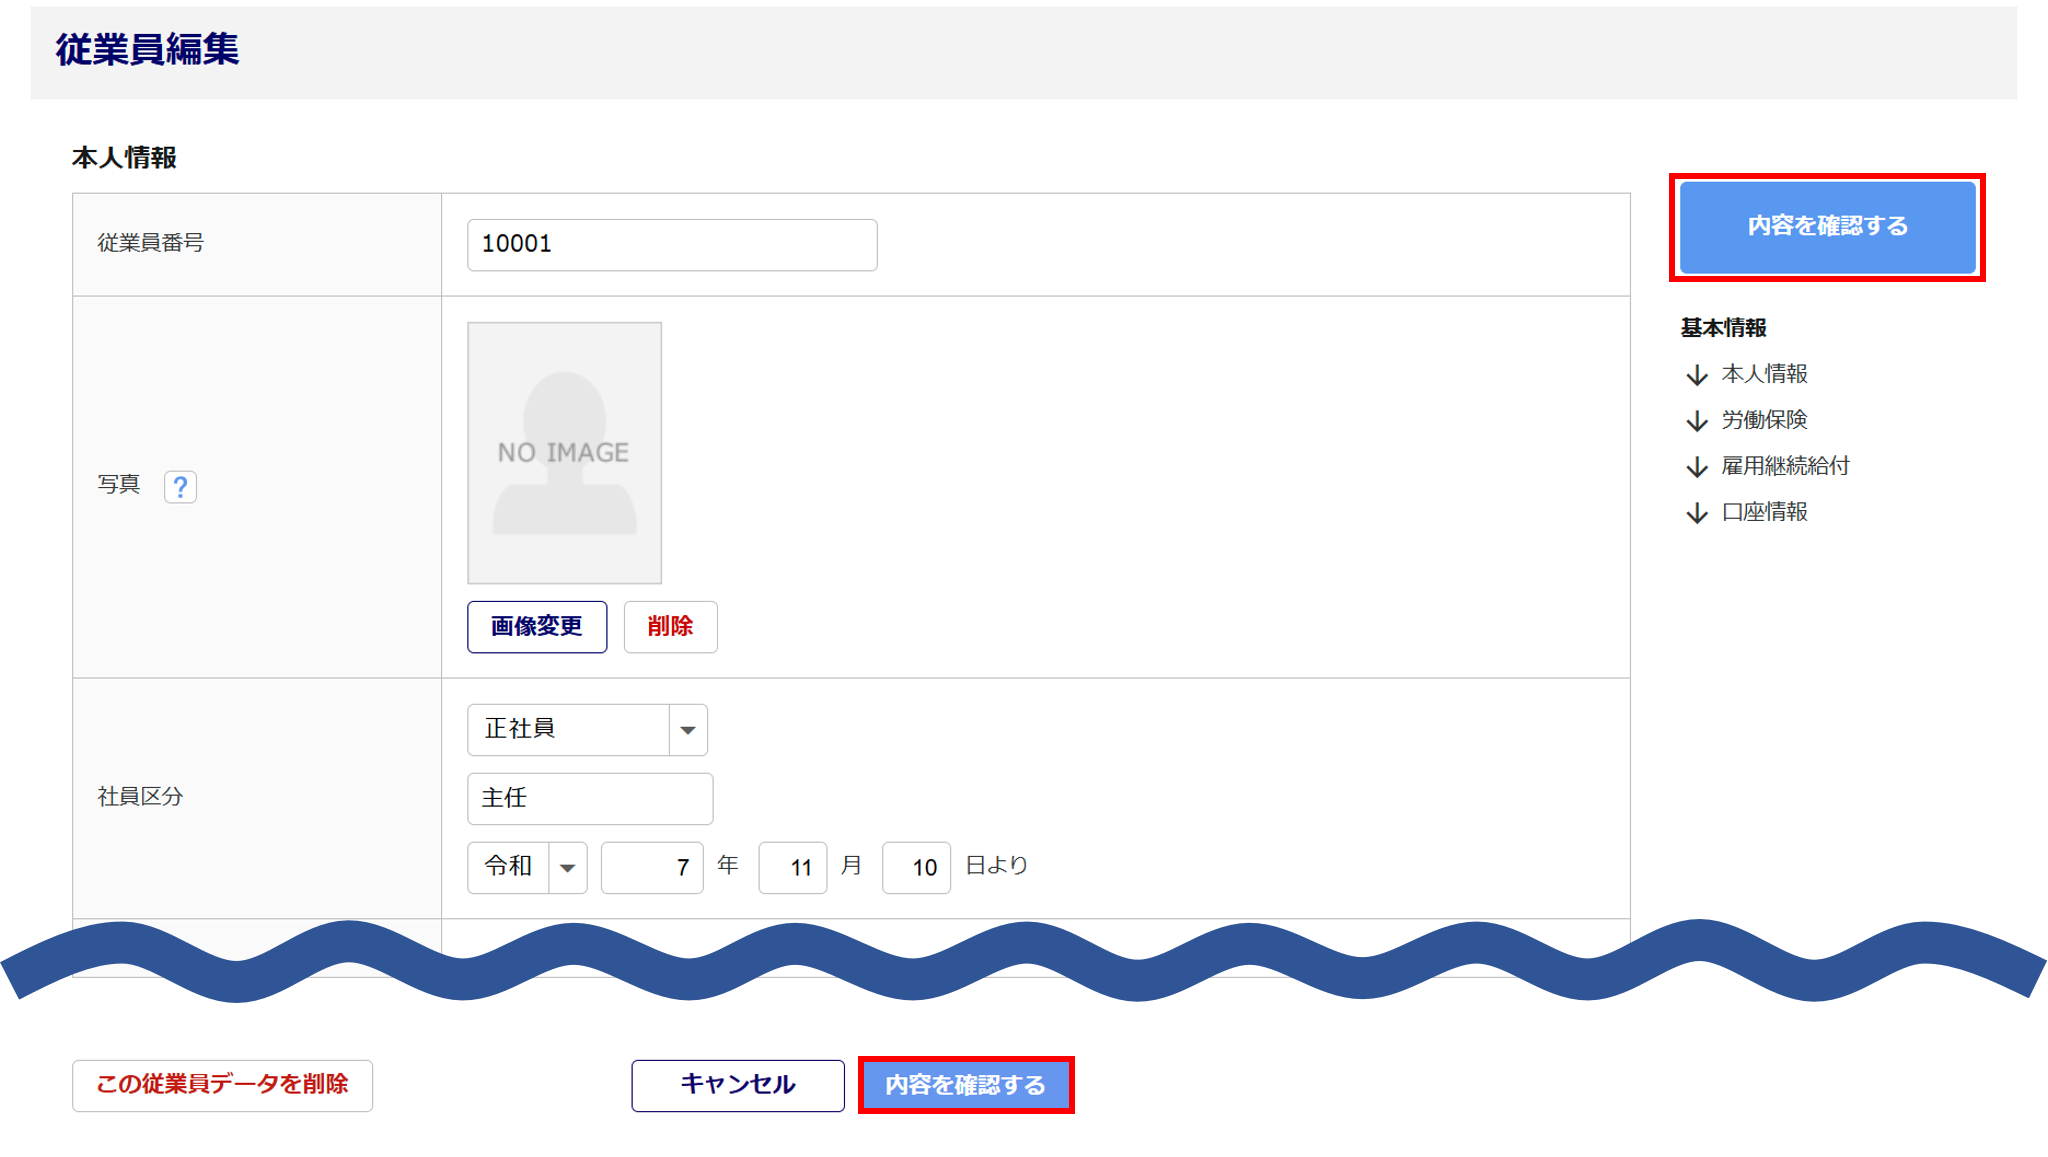Click the down arrow next to 労働保険
2048x1157 pixels.
pos(1696,421)
